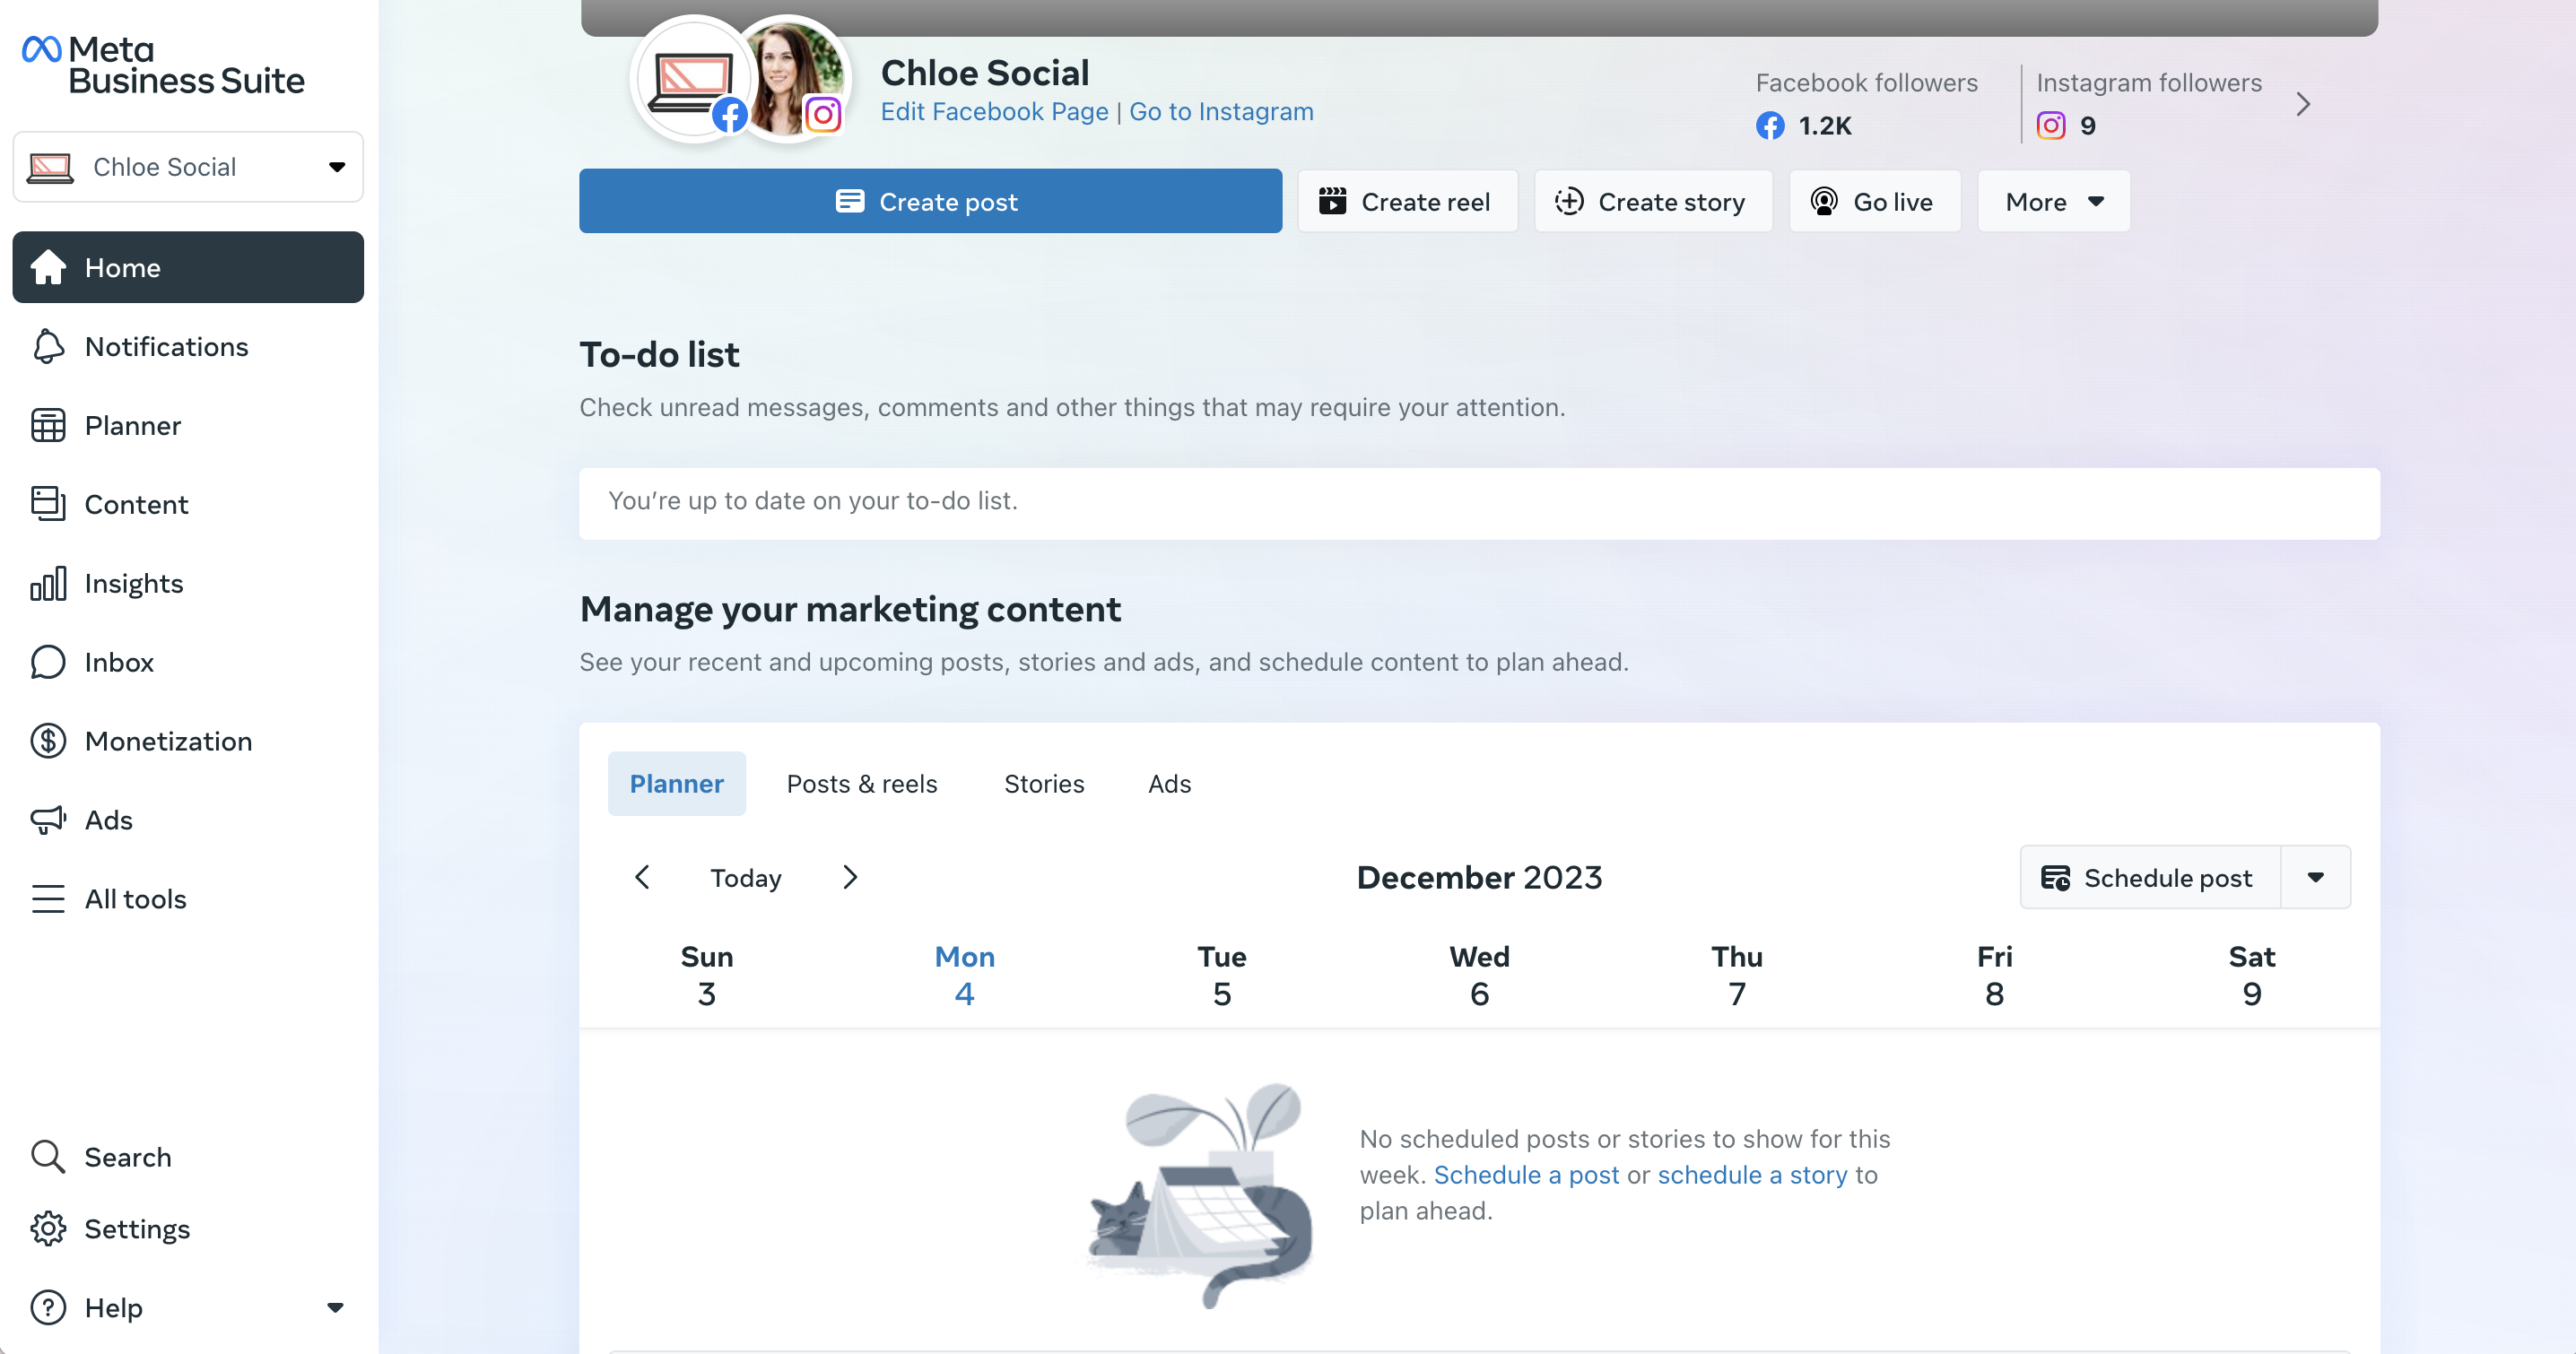Expand the More actions dropdown
Image resolution: width=2576 pixels, height=1354 pixels.
coord(2053,202)
